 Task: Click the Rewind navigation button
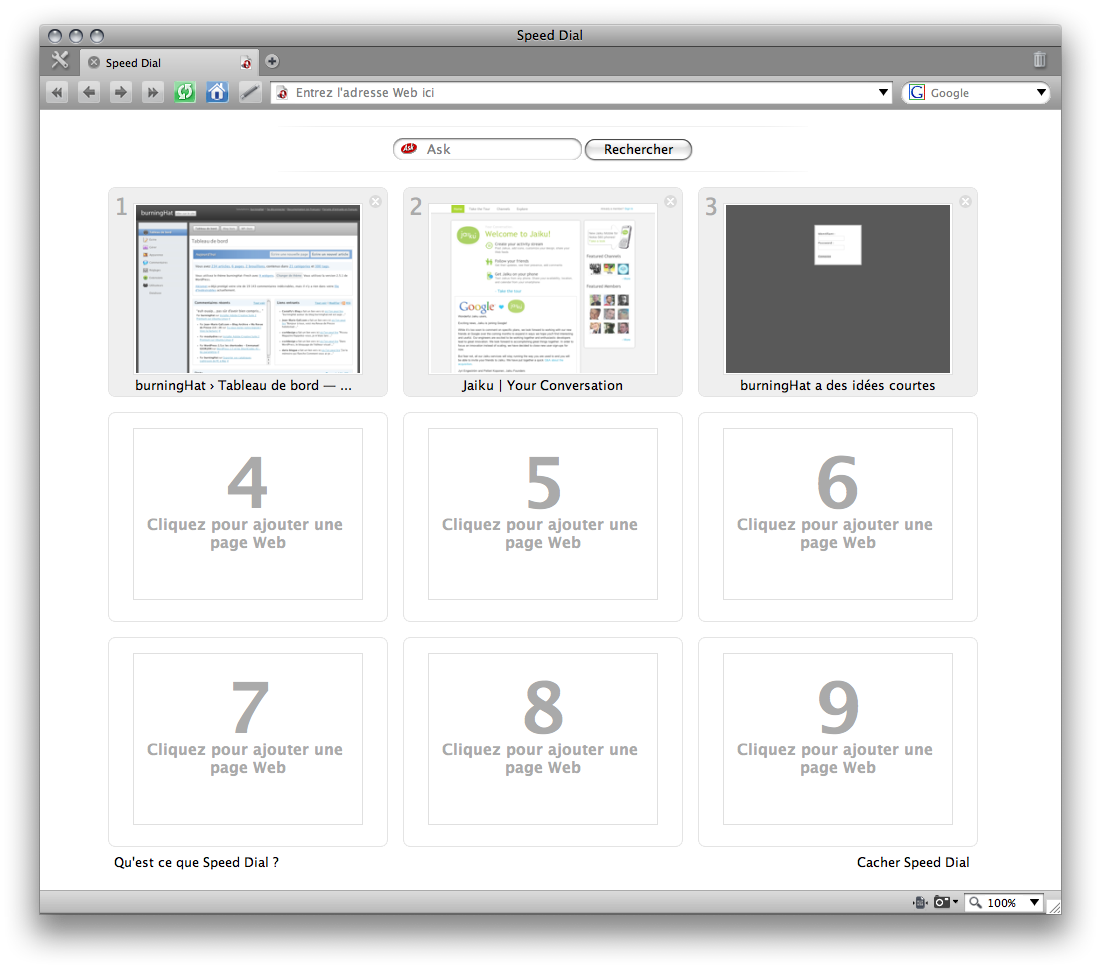click(57, 92)
